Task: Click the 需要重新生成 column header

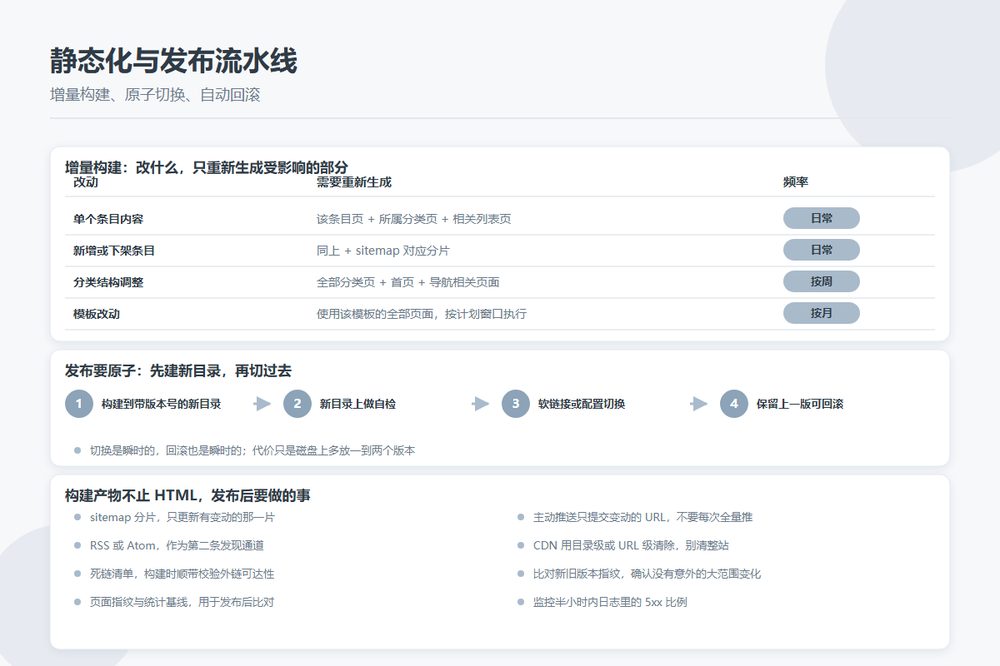Action: (354, 182)
